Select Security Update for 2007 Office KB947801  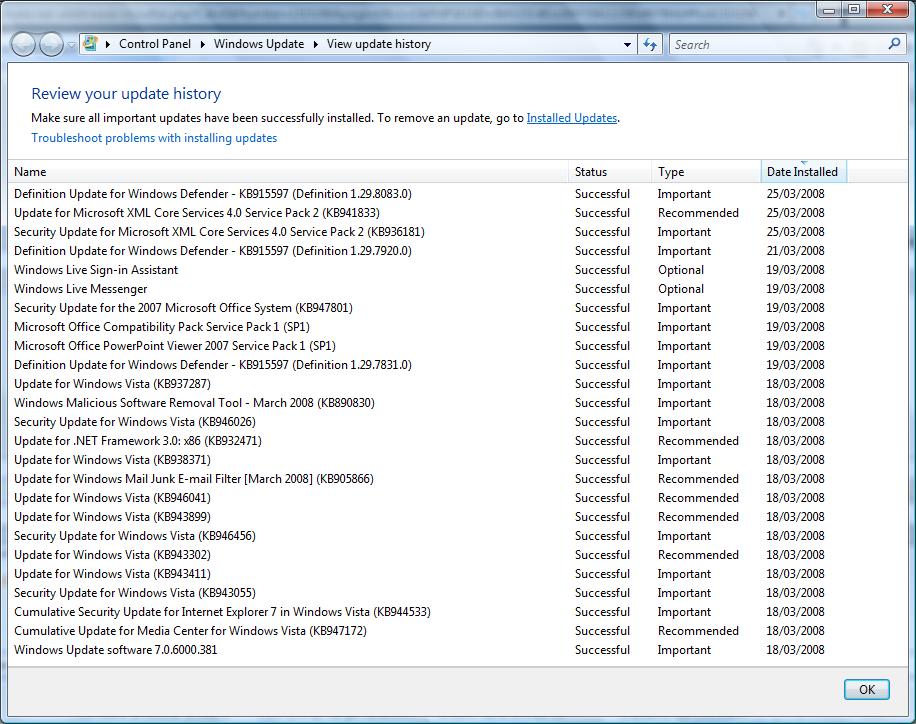click(183, 308)
